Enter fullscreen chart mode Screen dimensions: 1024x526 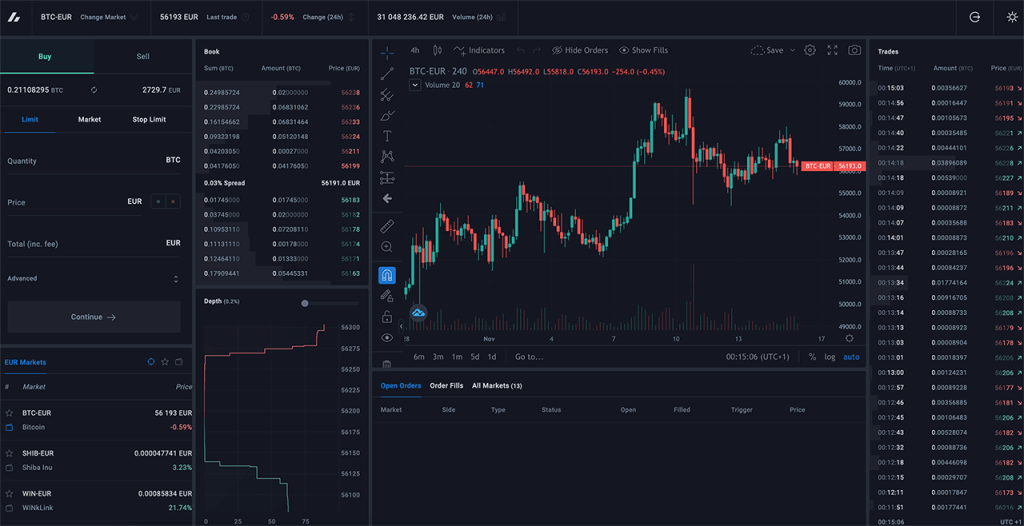coord(832,50)
